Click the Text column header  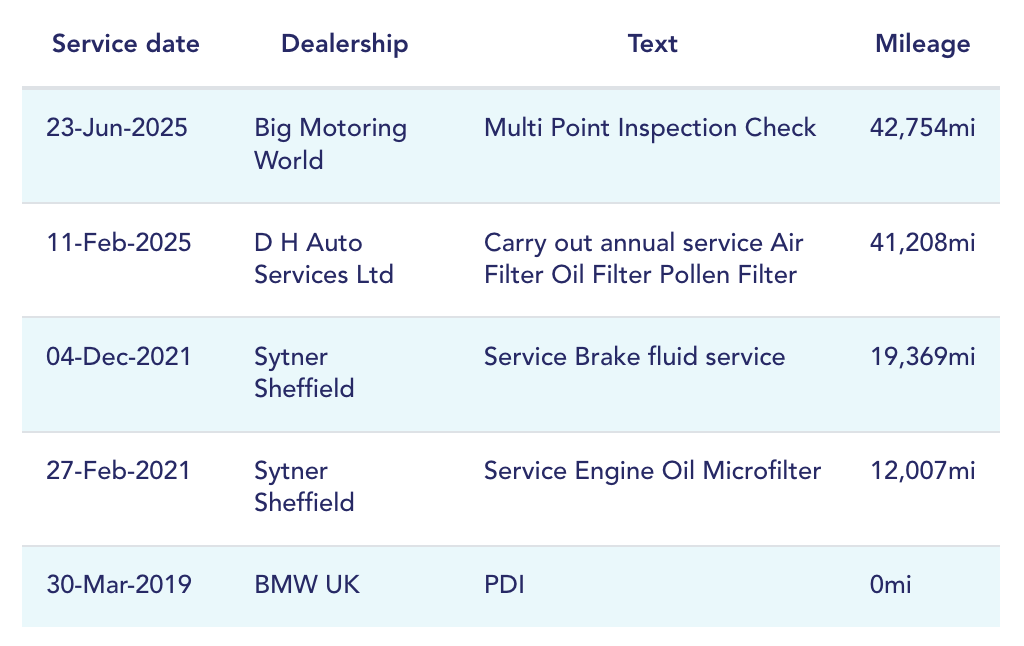[x=652, y=44]
